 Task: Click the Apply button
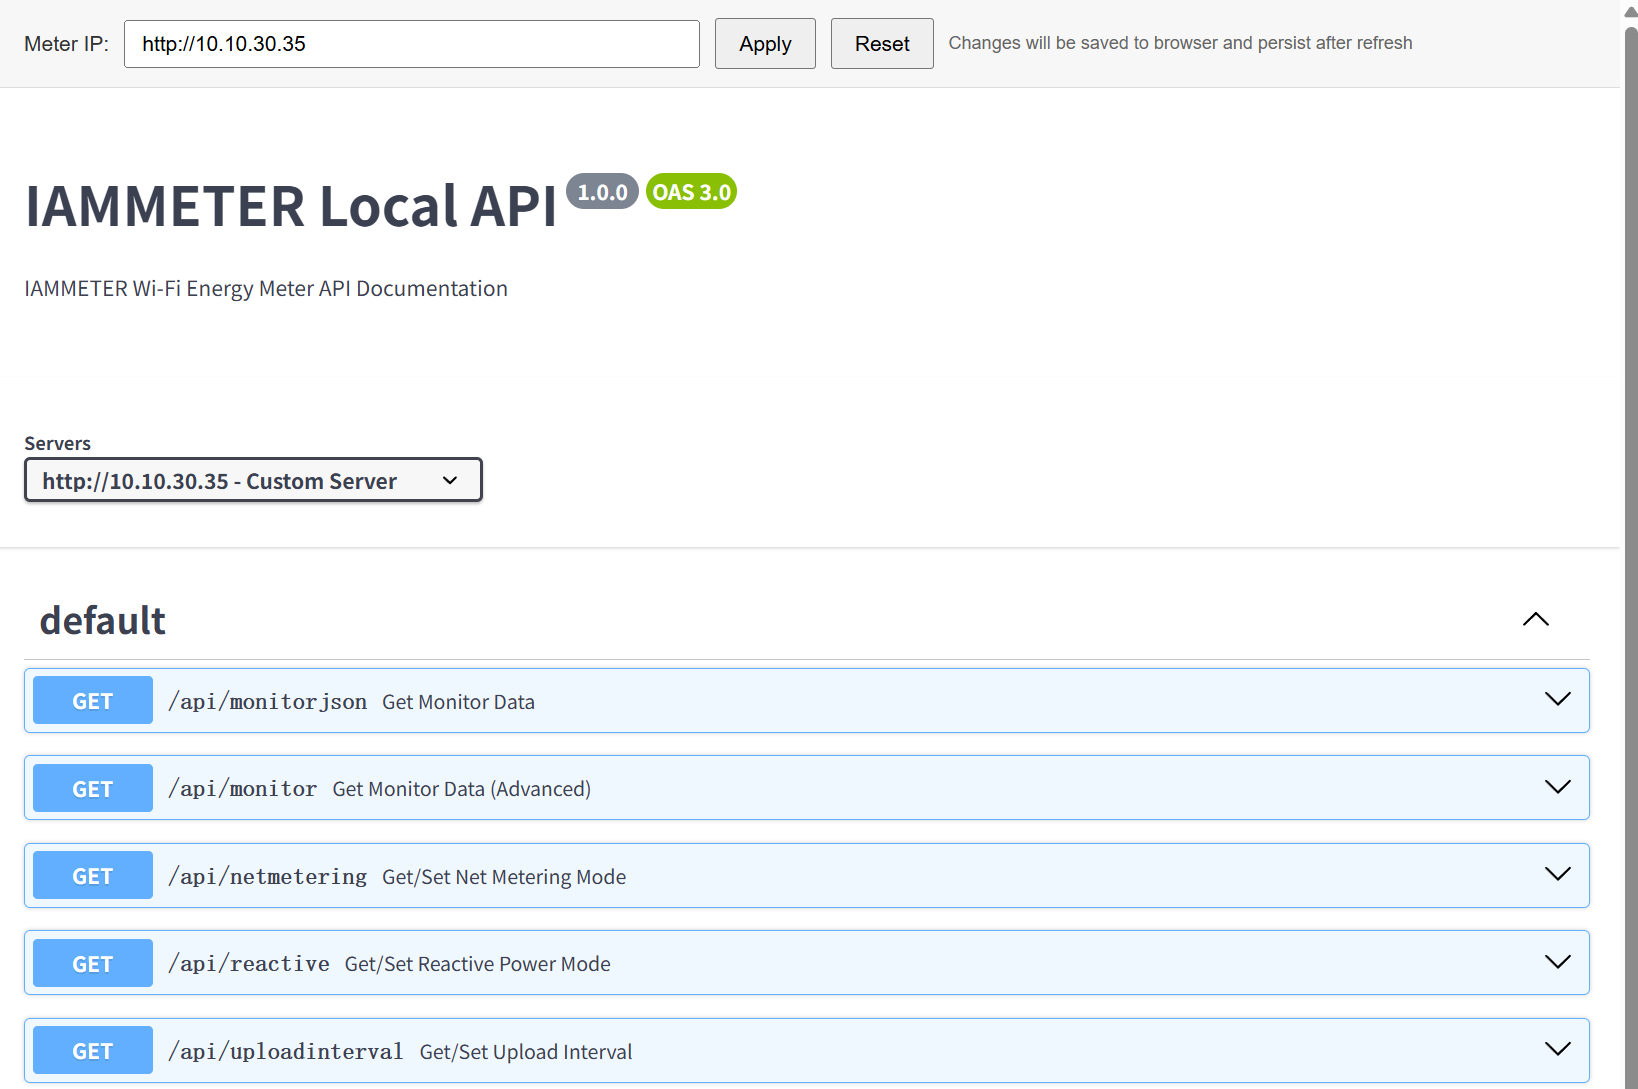coord(765,44)
